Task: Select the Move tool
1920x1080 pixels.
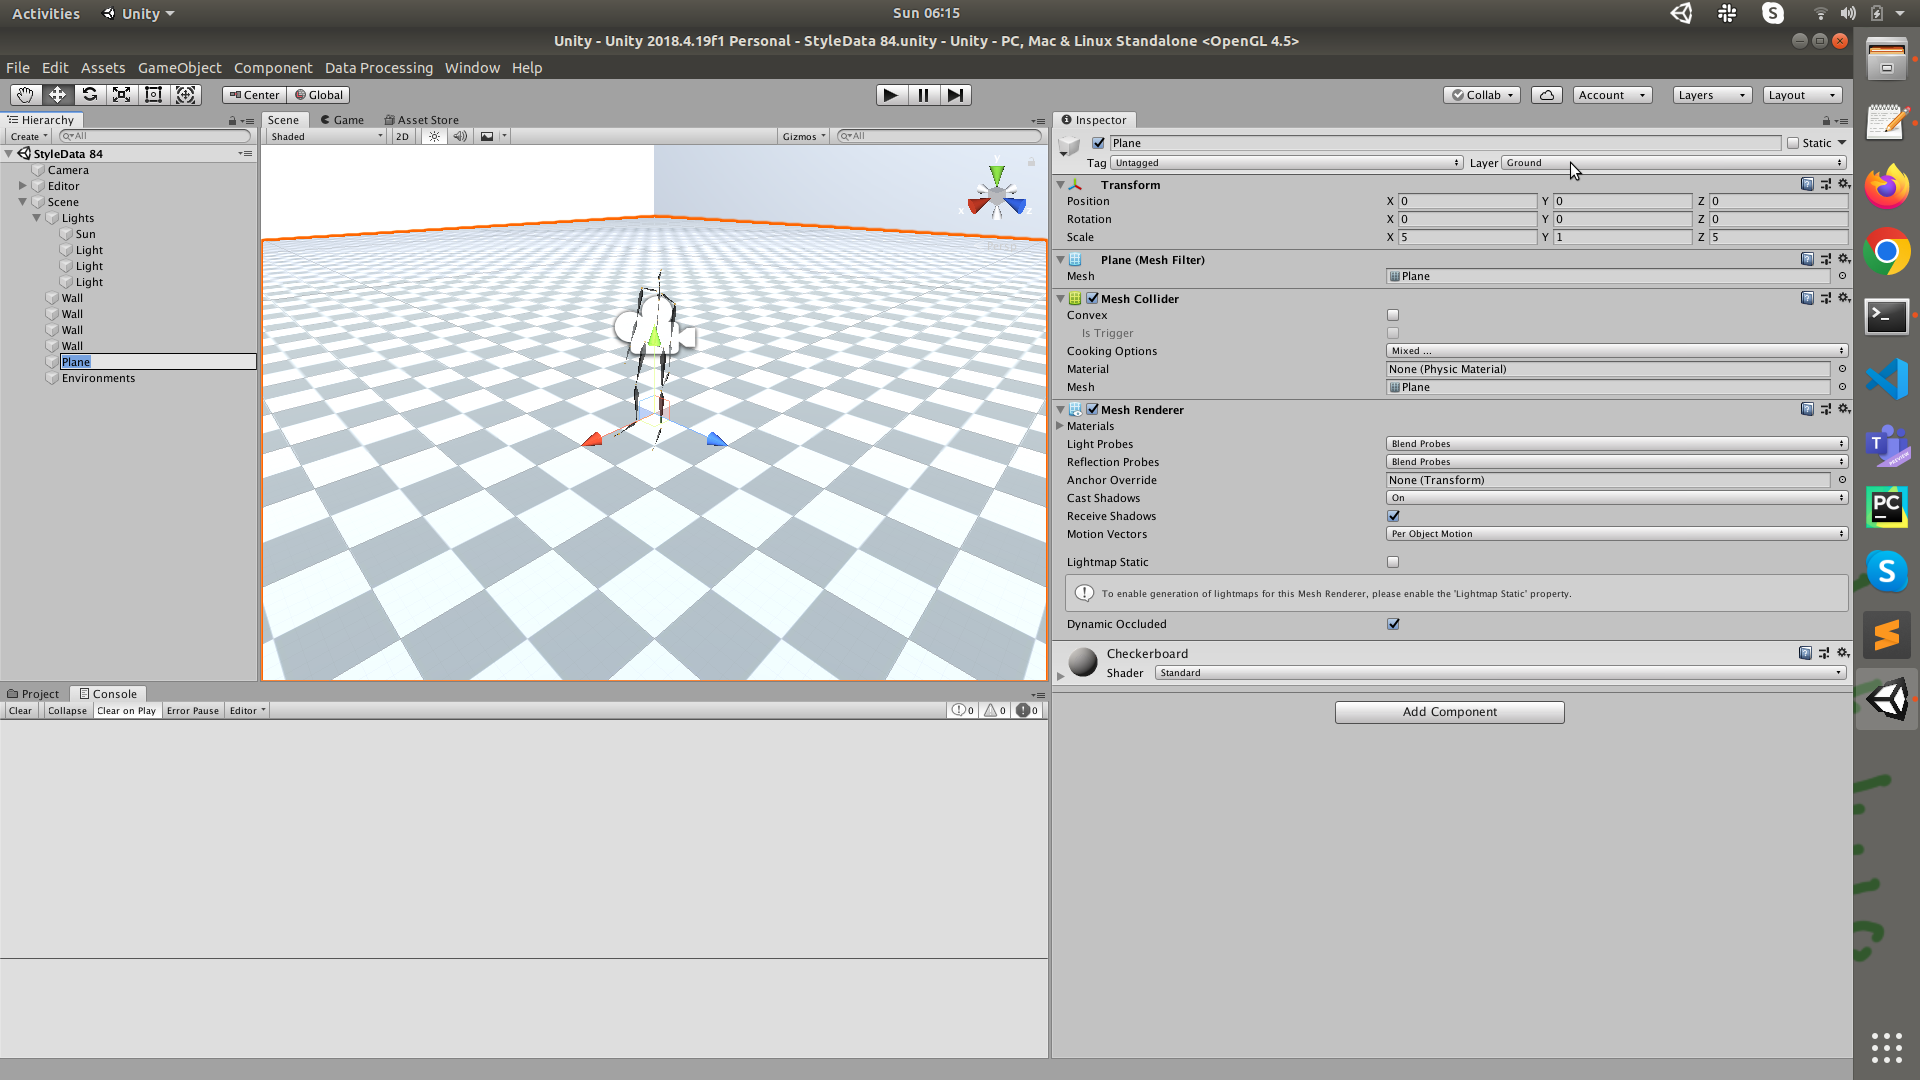Action: coord(57,95)
